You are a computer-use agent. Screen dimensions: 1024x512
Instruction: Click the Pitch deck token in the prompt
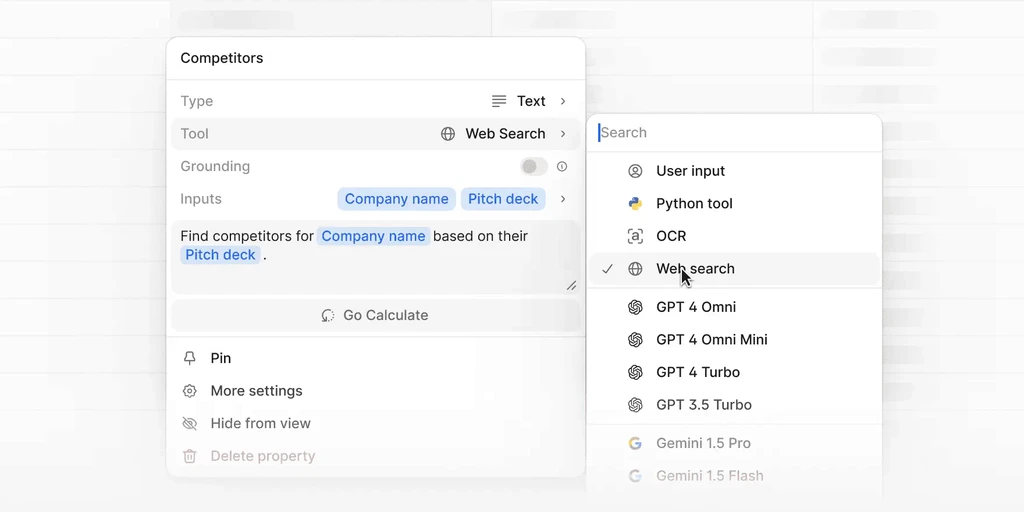(220, 255)
